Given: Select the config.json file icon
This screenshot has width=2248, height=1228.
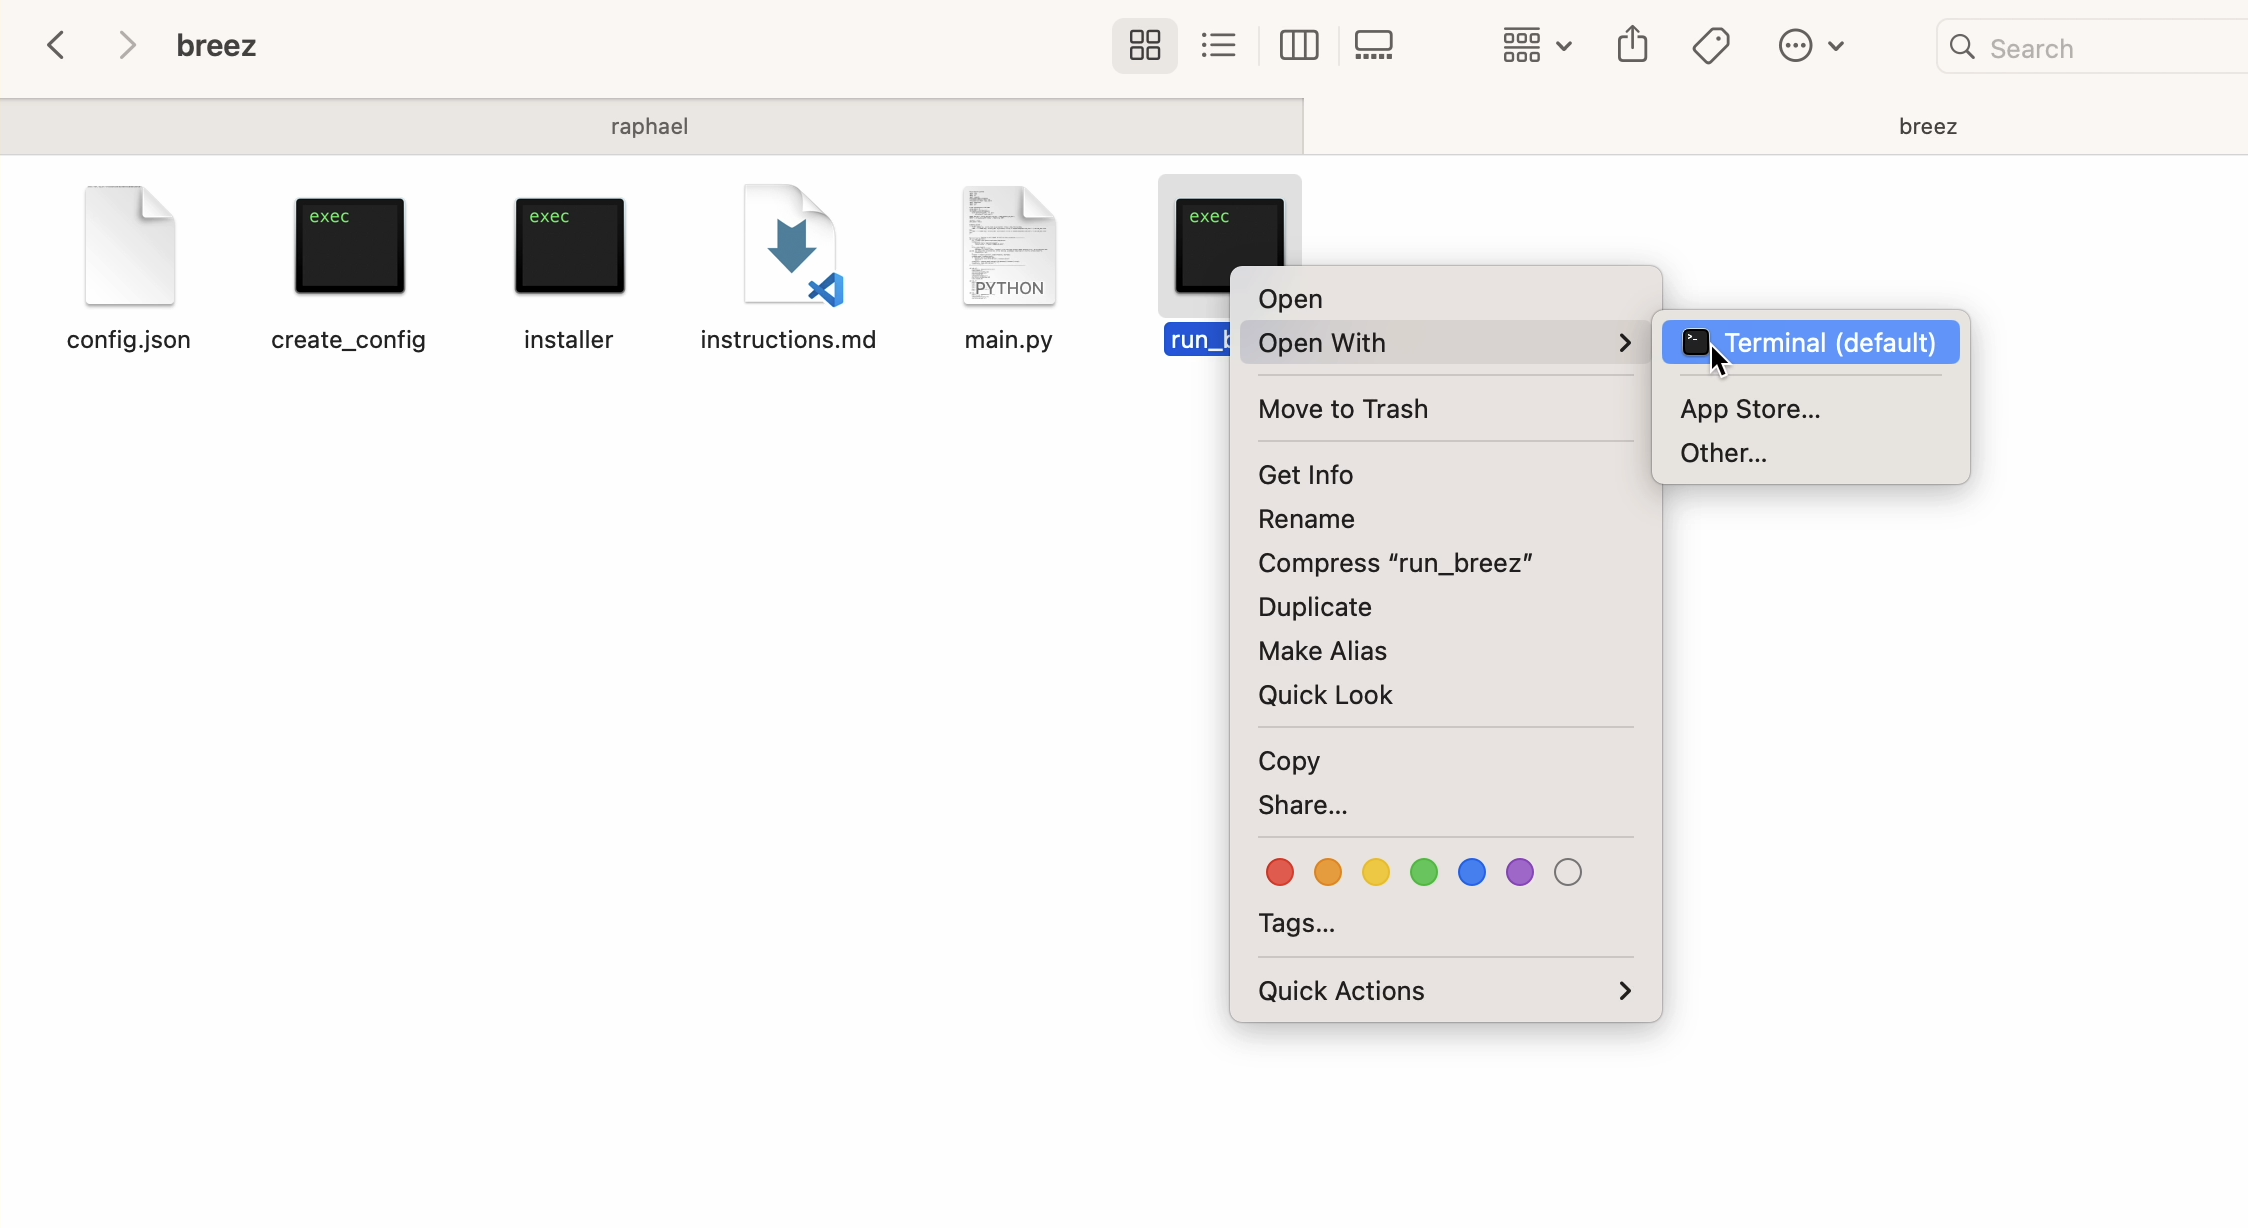Looking at the screenshot, I should click(x=130, y=246).
